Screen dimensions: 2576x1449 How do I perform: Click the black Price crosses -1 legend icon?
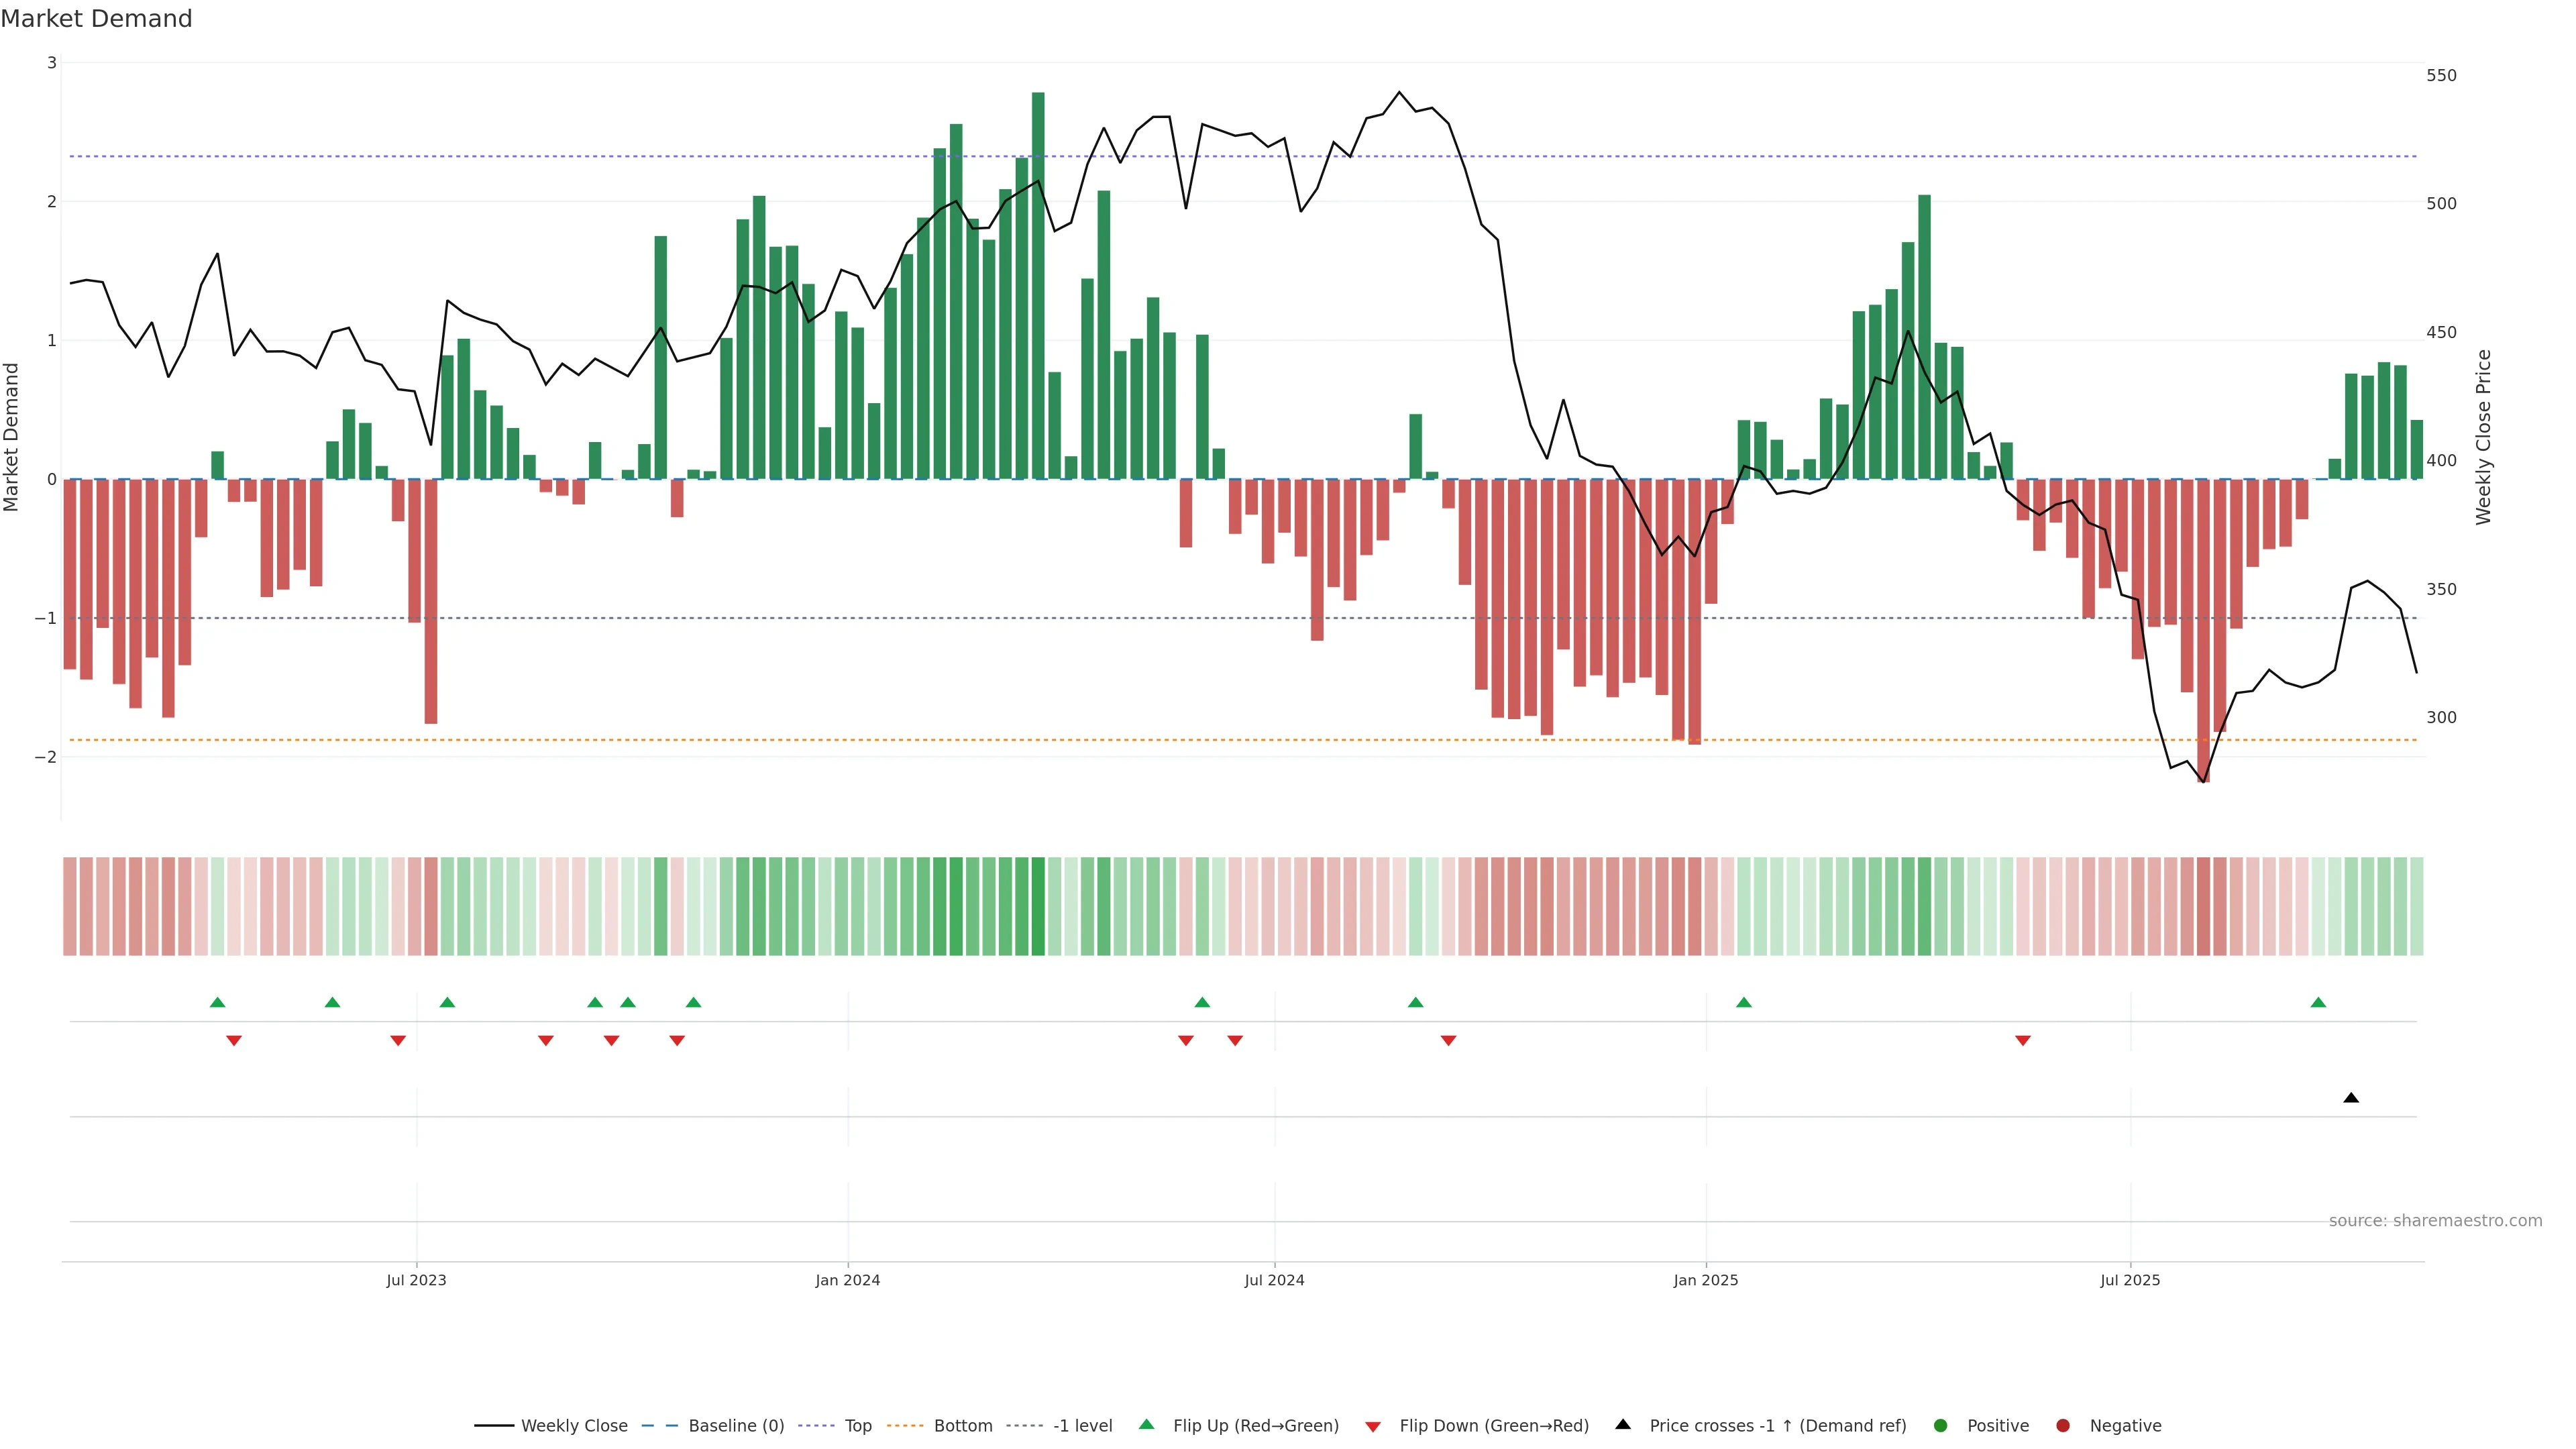(x=1623, y=1425)
